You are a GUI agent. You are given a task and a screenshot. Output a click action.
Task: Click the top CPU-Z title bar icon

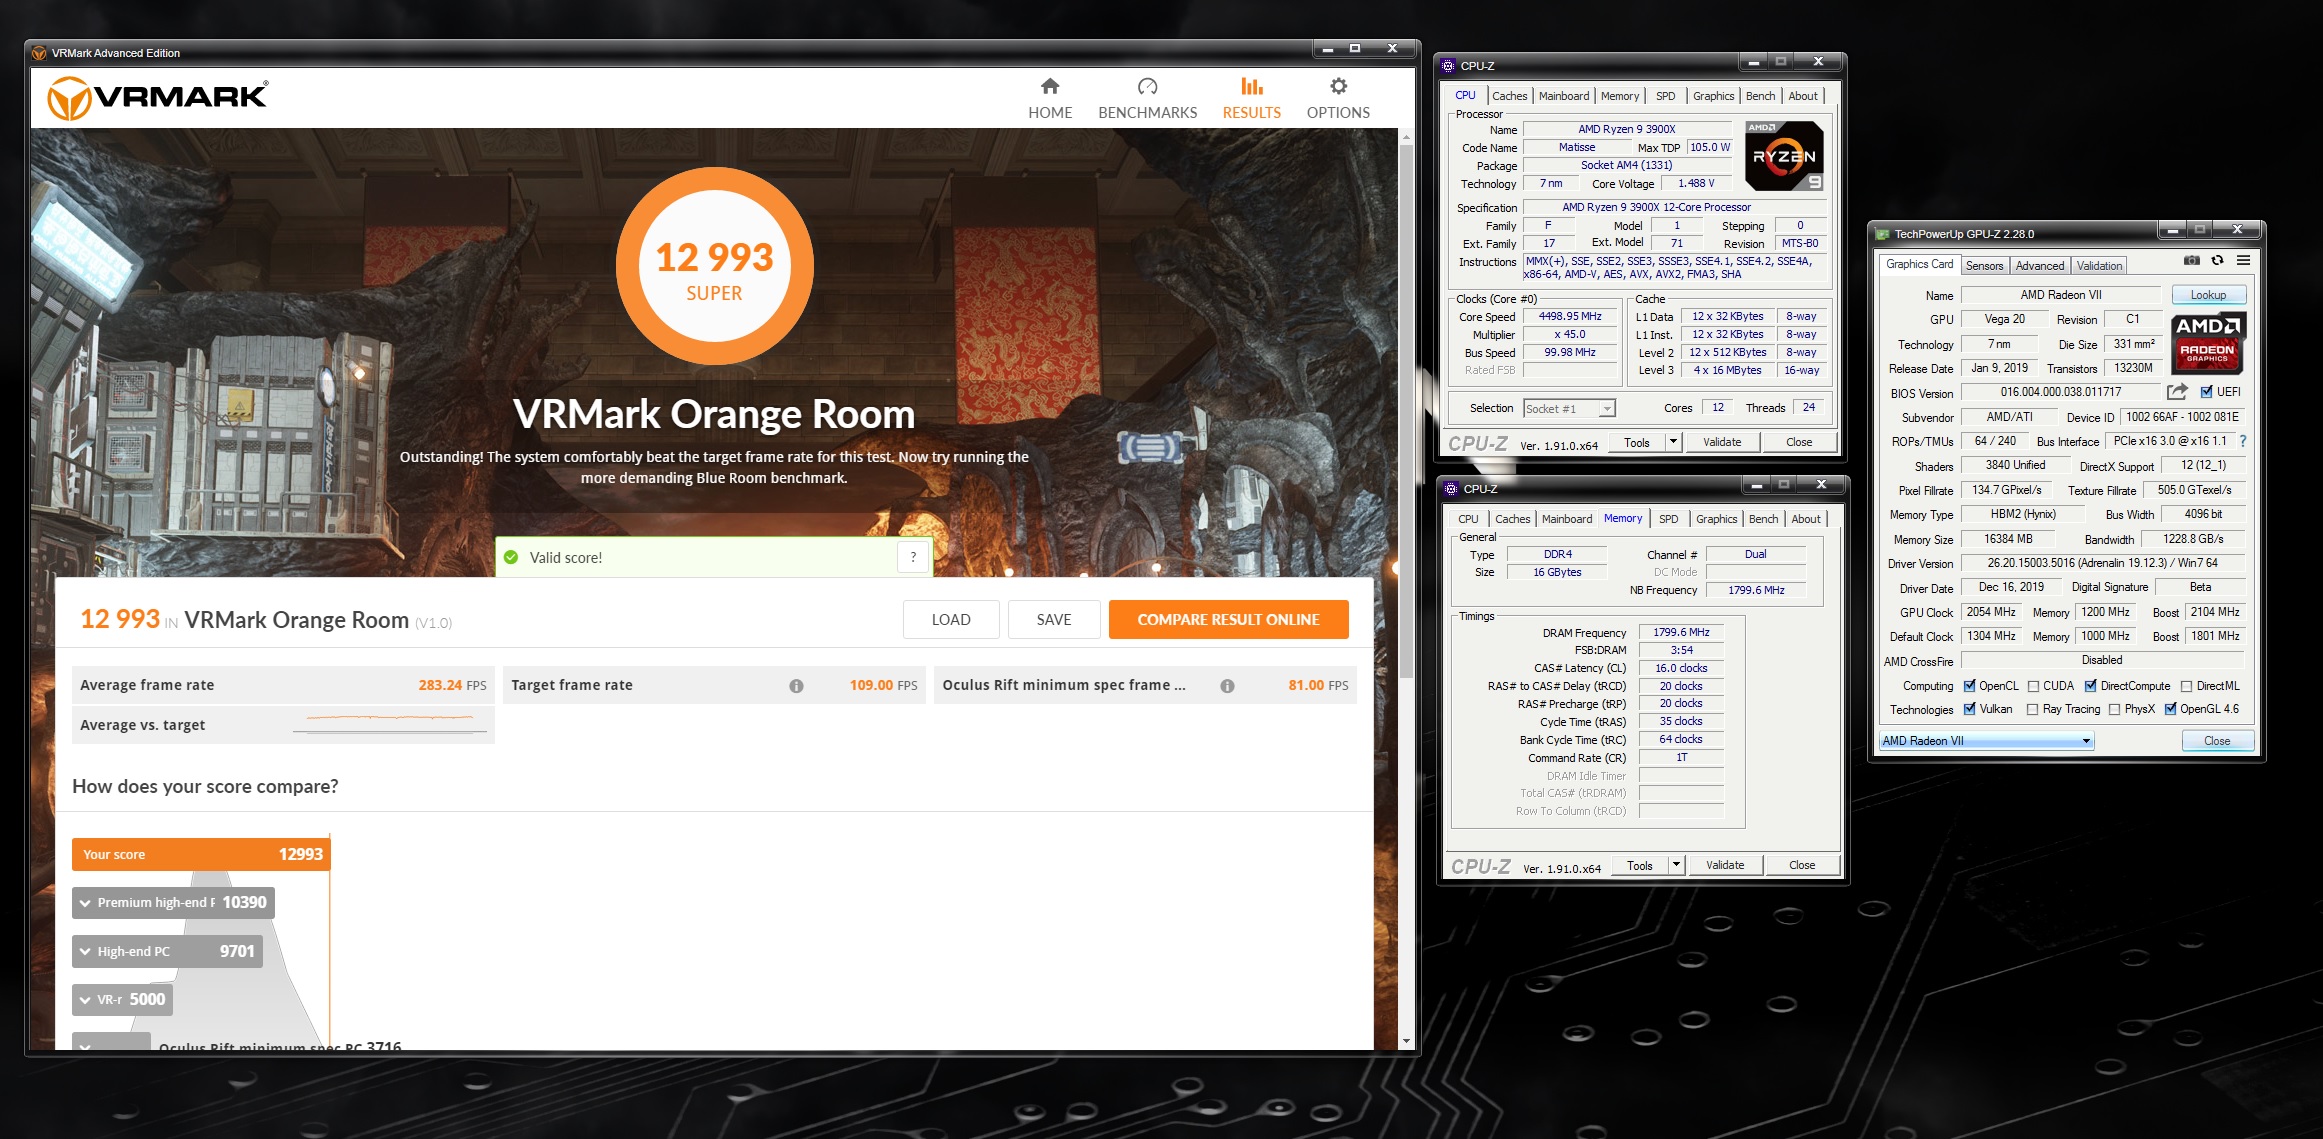1448,66
